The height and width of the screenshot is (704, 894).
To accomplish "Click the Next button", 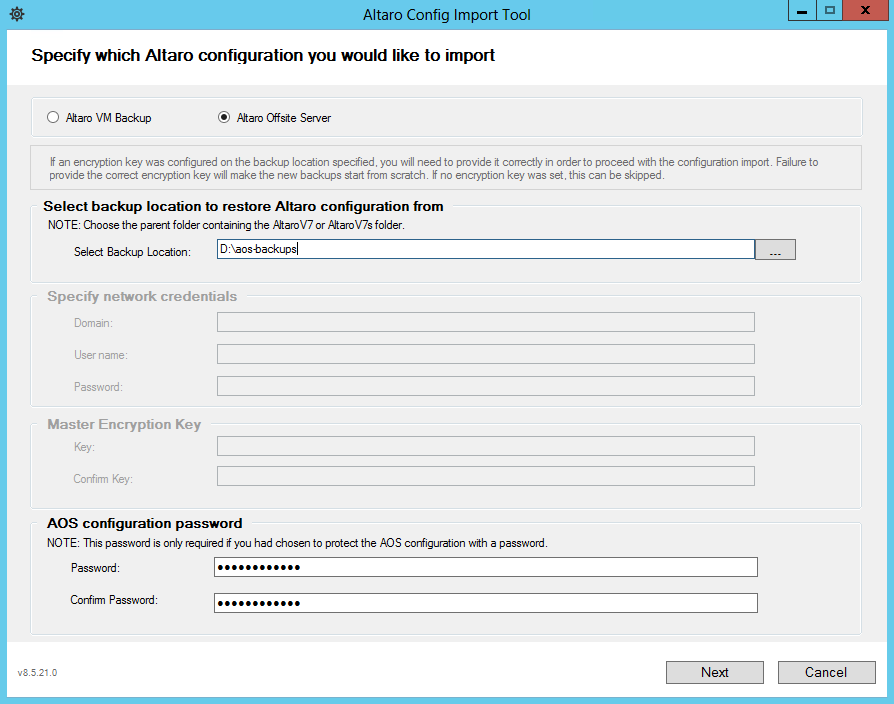I will pos(714,672).
